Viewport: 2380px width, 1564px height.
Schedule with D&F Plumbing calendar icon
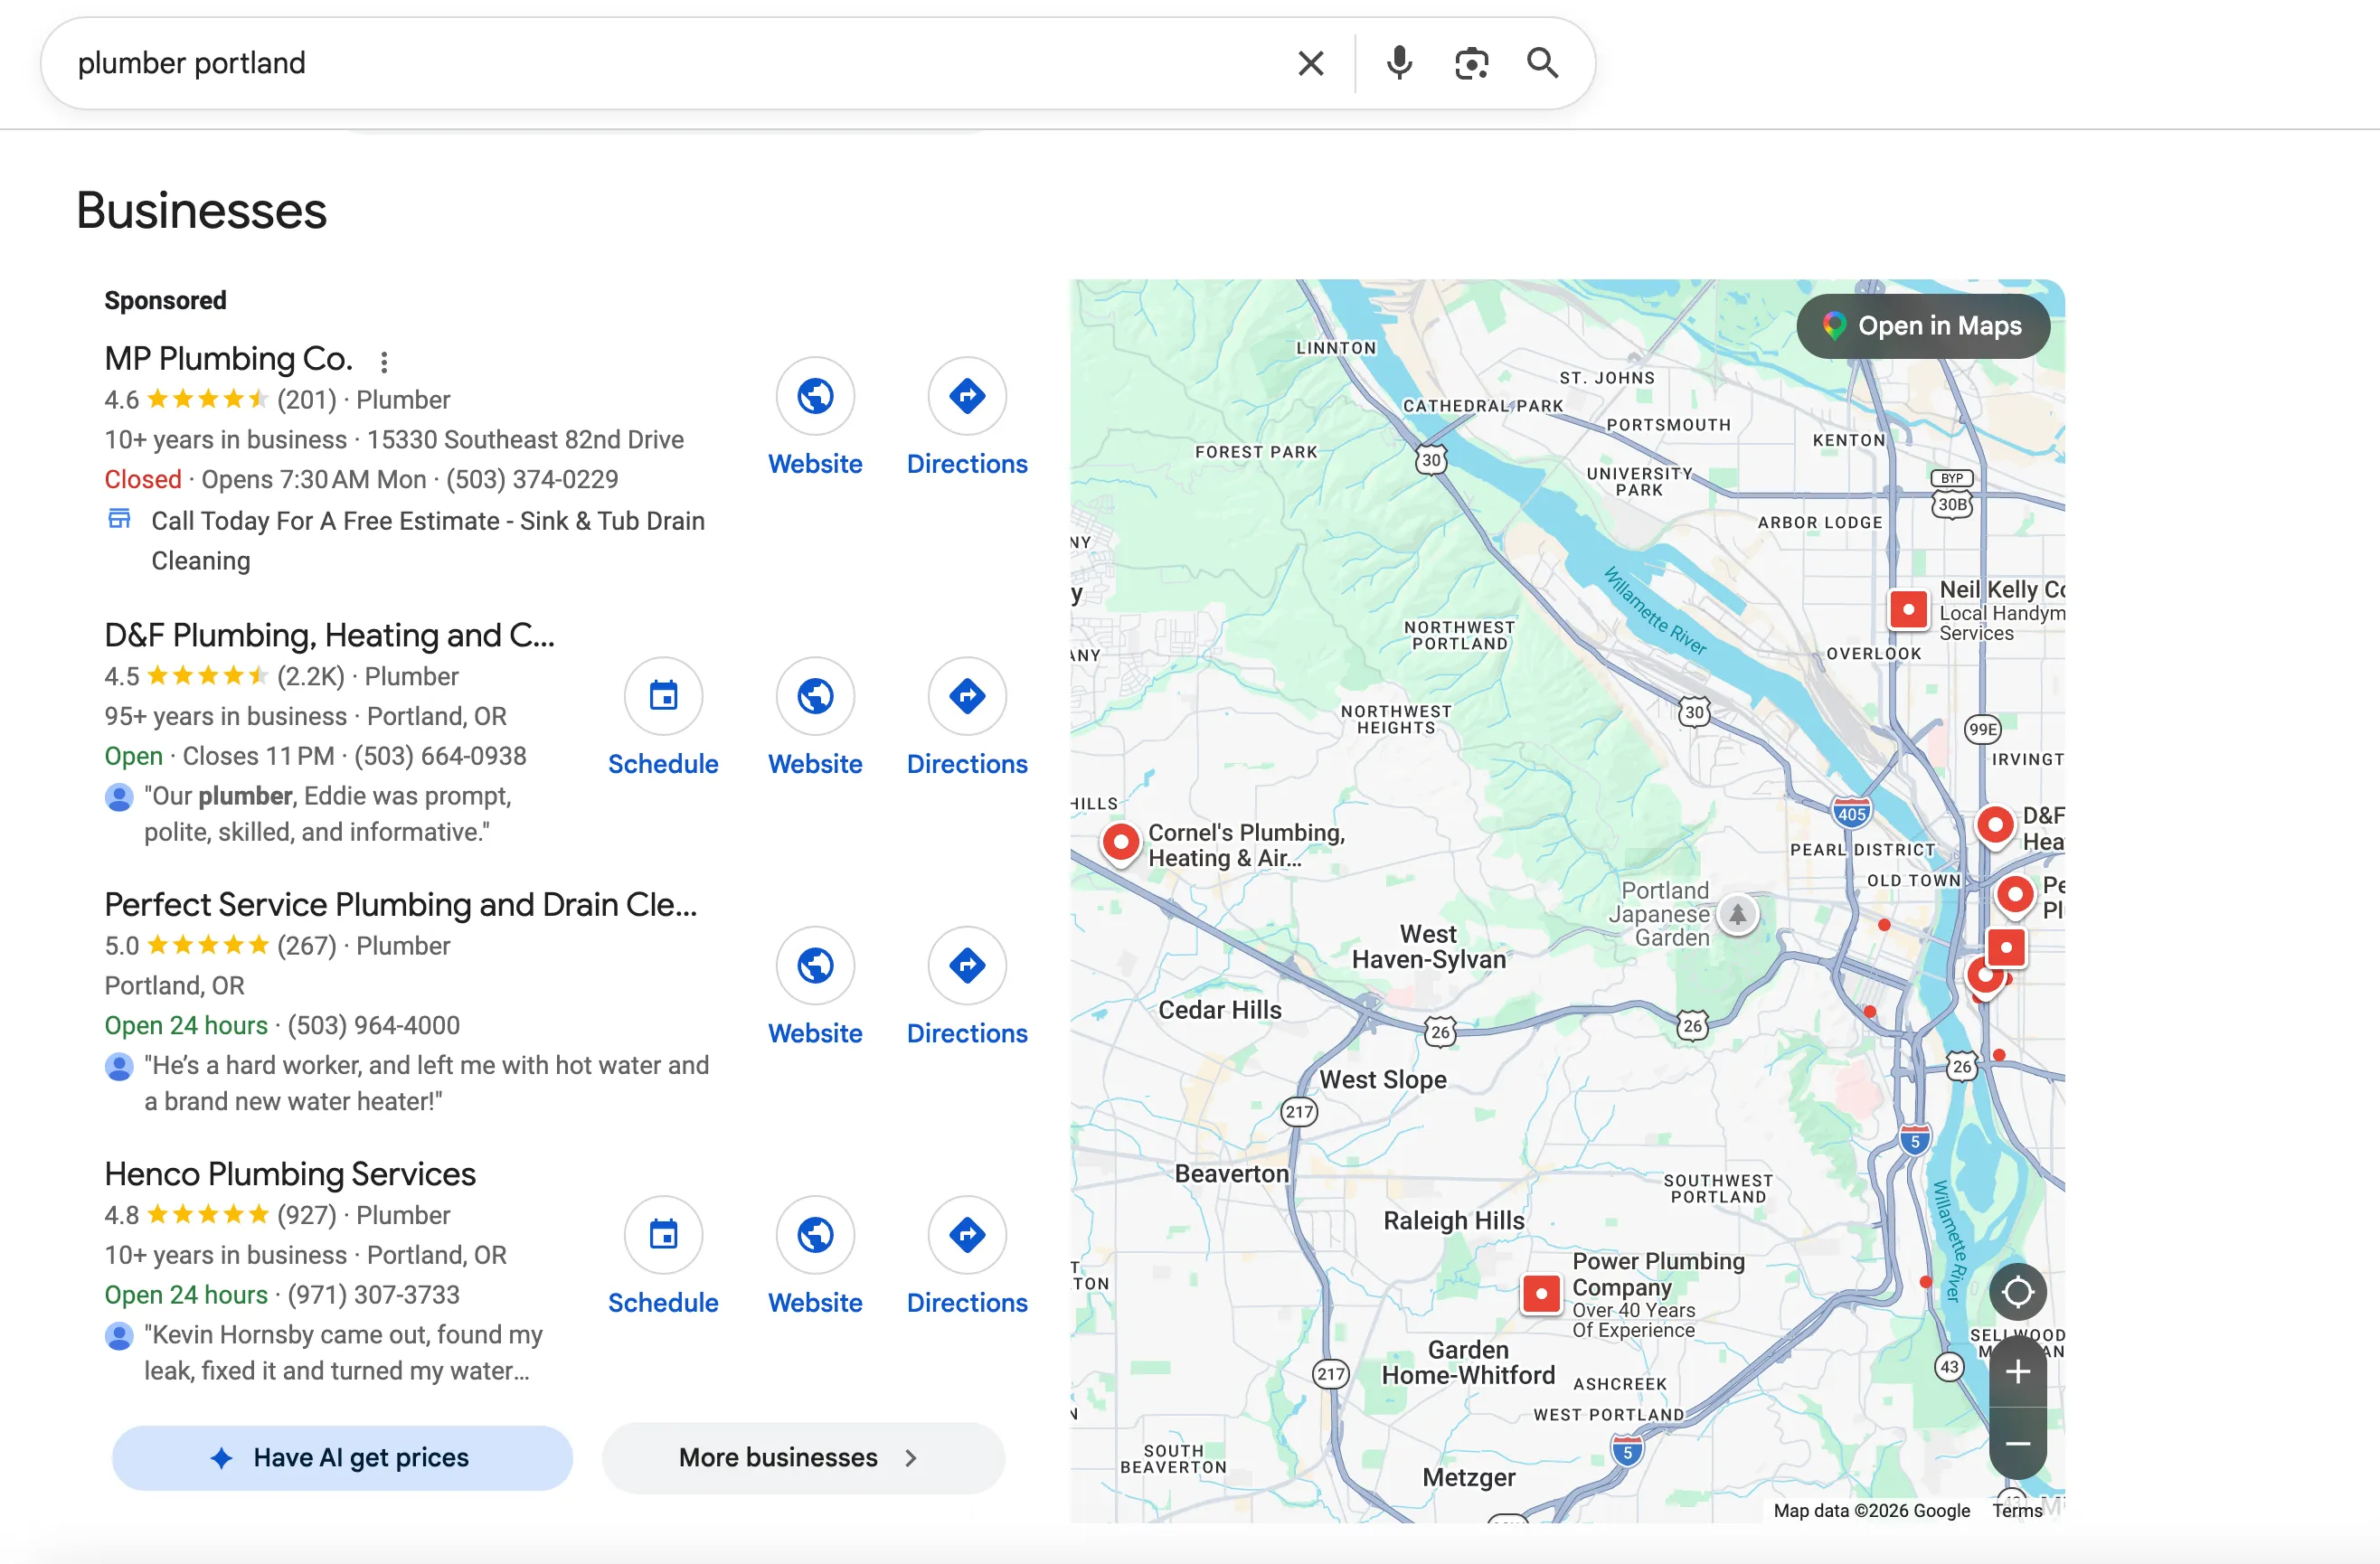click(663, 696)
